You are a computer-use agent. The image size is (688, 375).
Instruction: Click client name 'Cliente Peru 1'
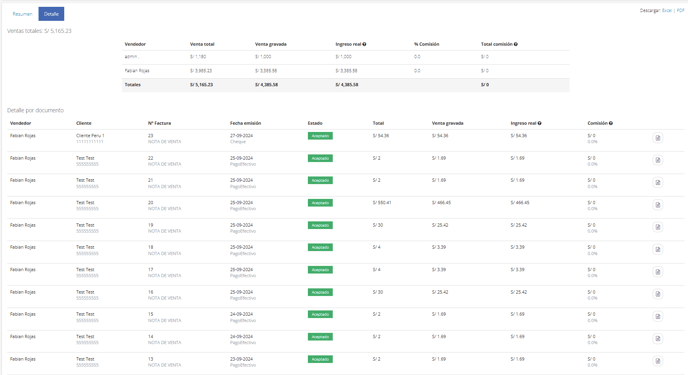[x=90, y=136]
